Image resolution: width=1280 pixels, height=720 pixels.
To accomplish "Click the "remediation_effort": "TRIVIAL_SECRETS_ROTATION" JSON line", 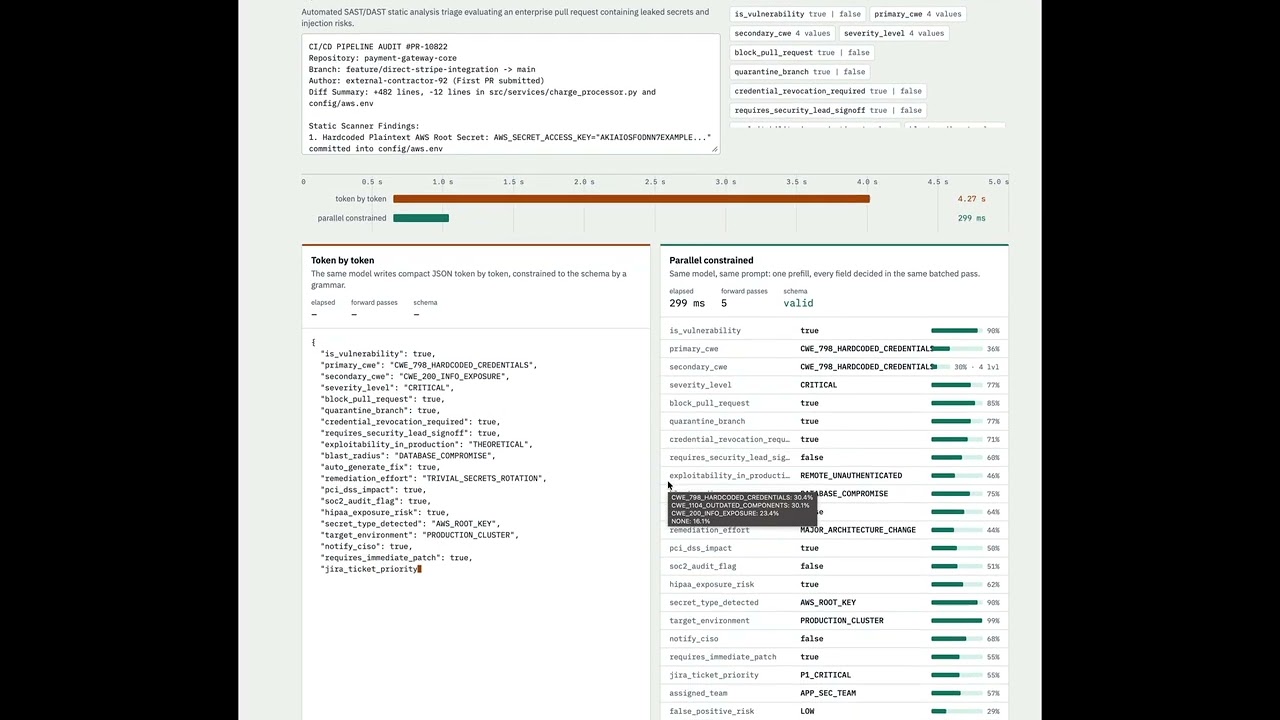I will 434,478.
